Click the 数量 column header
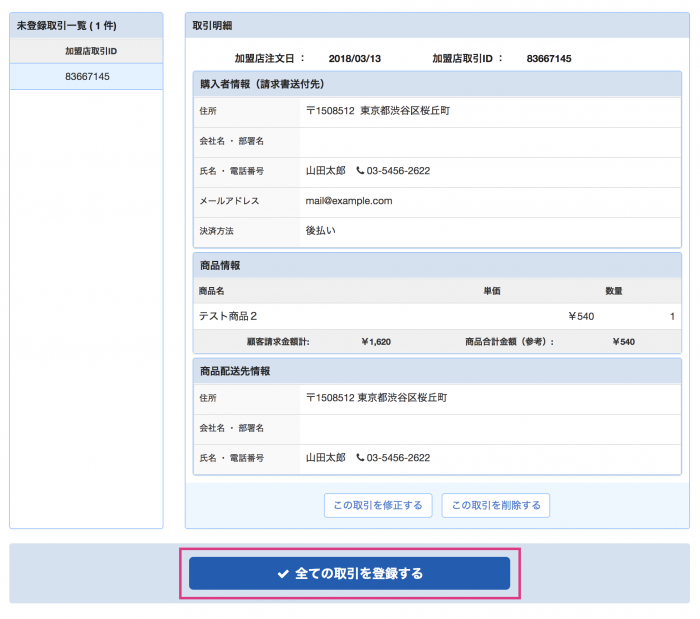This screenshot has width=700, height=619. click(x=613, y=291)
